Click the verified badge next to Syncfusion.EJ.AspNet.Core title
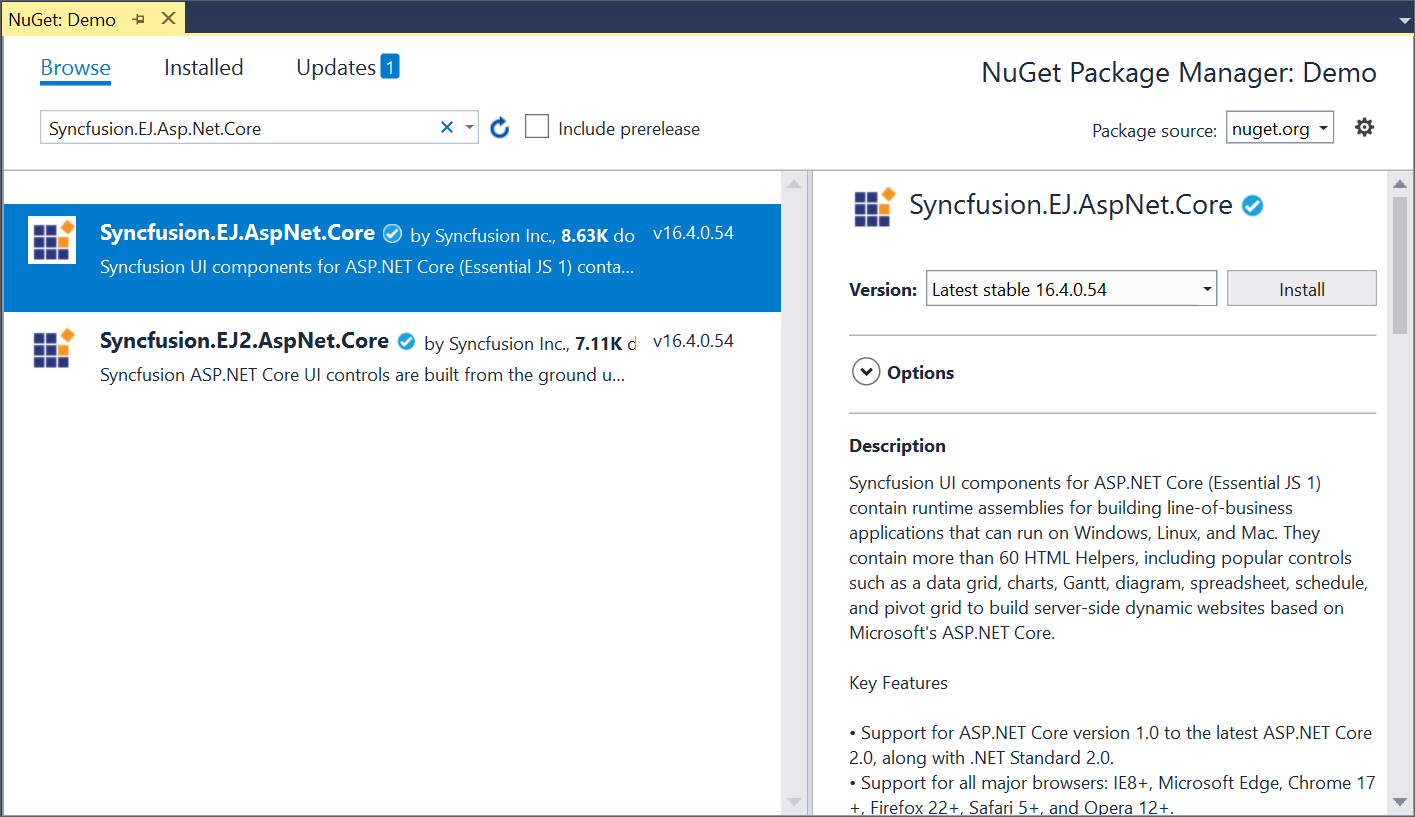Screen dimensions: 1415x817 392,233
